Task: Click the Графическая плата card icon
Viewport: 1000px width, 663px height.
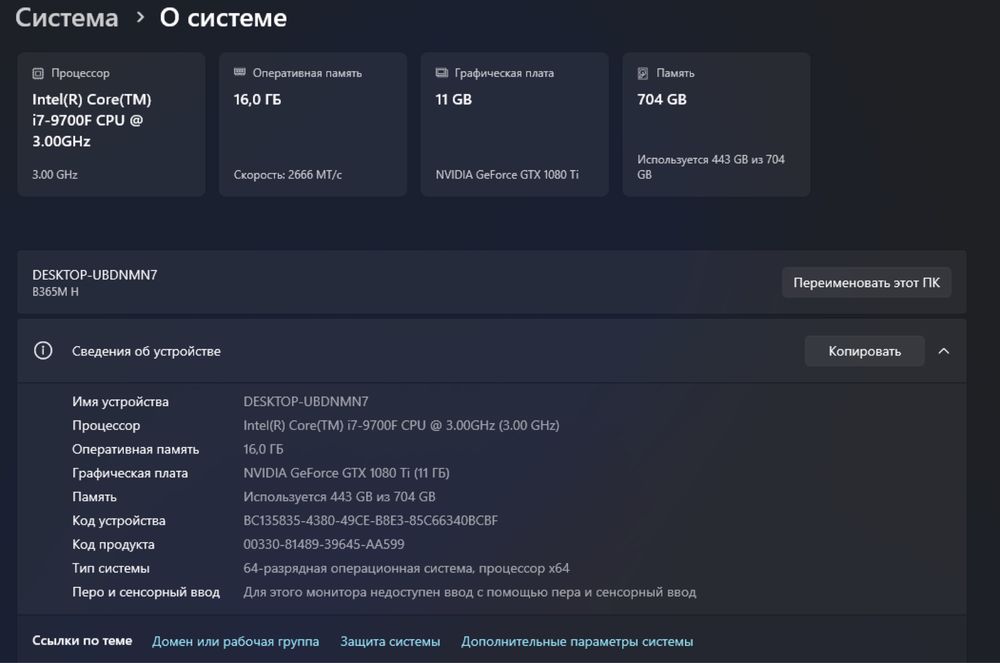Action: point(441,73)
